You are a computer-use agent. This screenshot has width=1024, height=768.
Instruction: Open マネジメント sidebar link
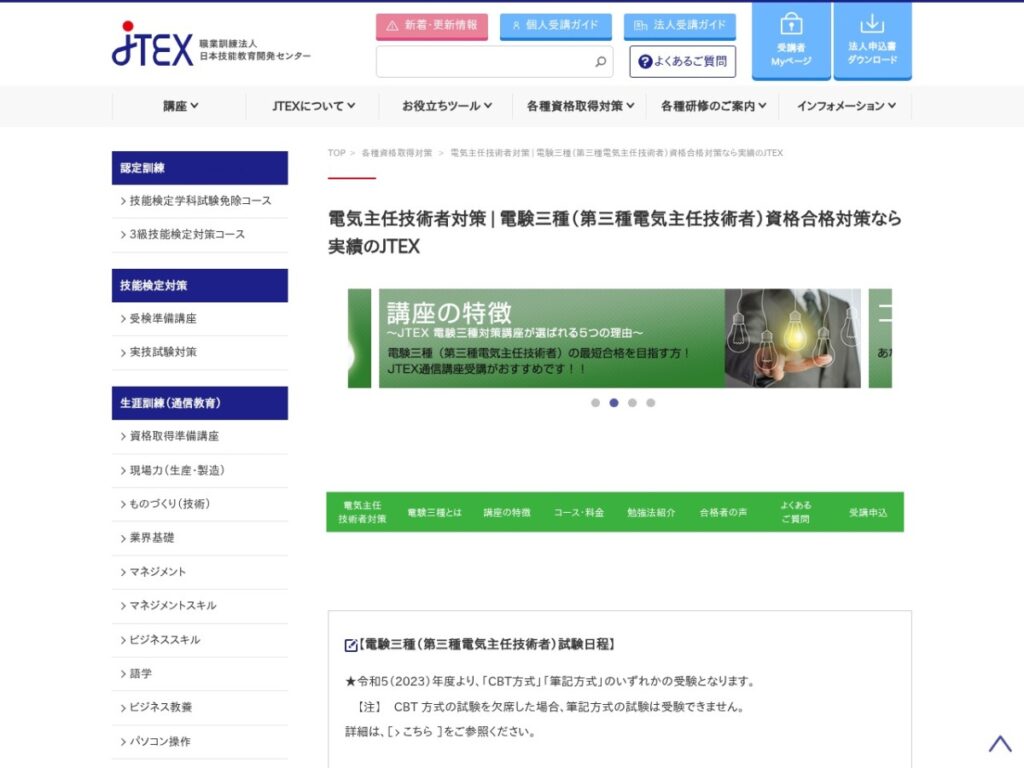click(200, 572)
